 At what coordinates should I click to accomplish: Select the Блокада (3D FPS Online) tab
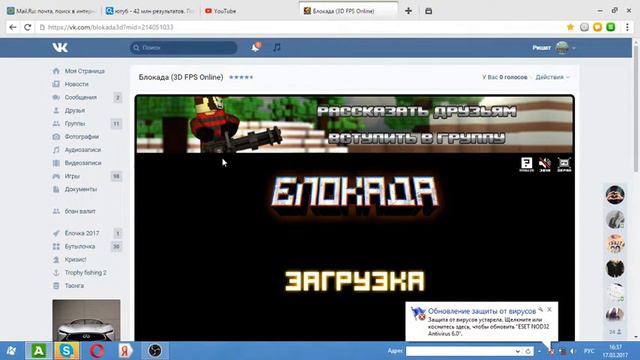pos(348,11)
